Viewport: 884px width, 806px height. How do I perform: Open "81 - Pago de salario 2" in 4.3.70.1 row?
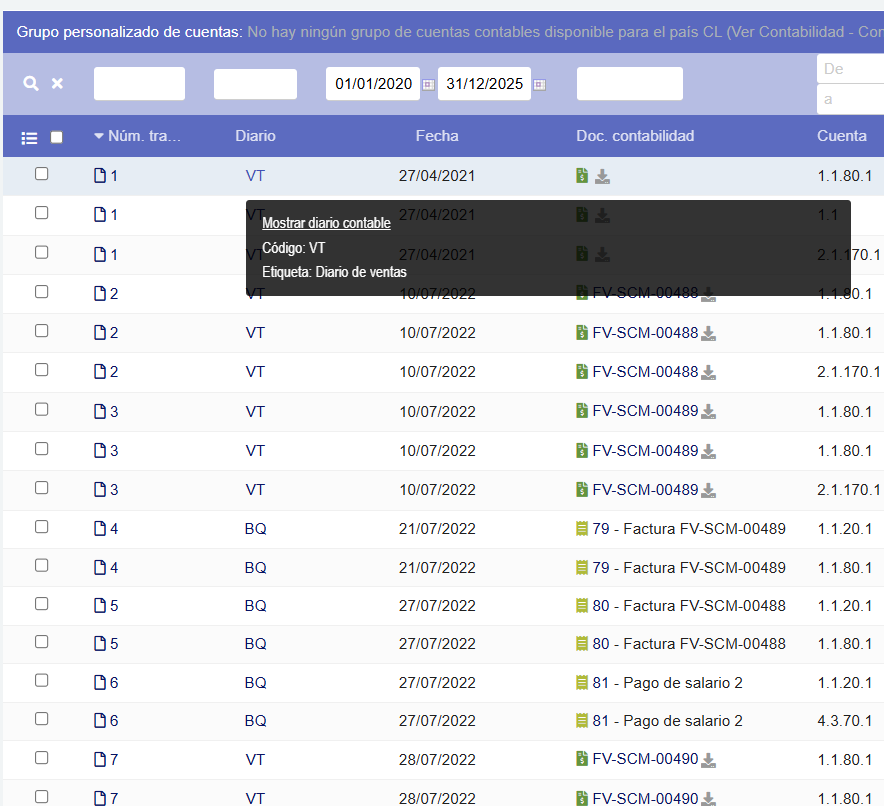pyautogui.click(x=667, y=721)
